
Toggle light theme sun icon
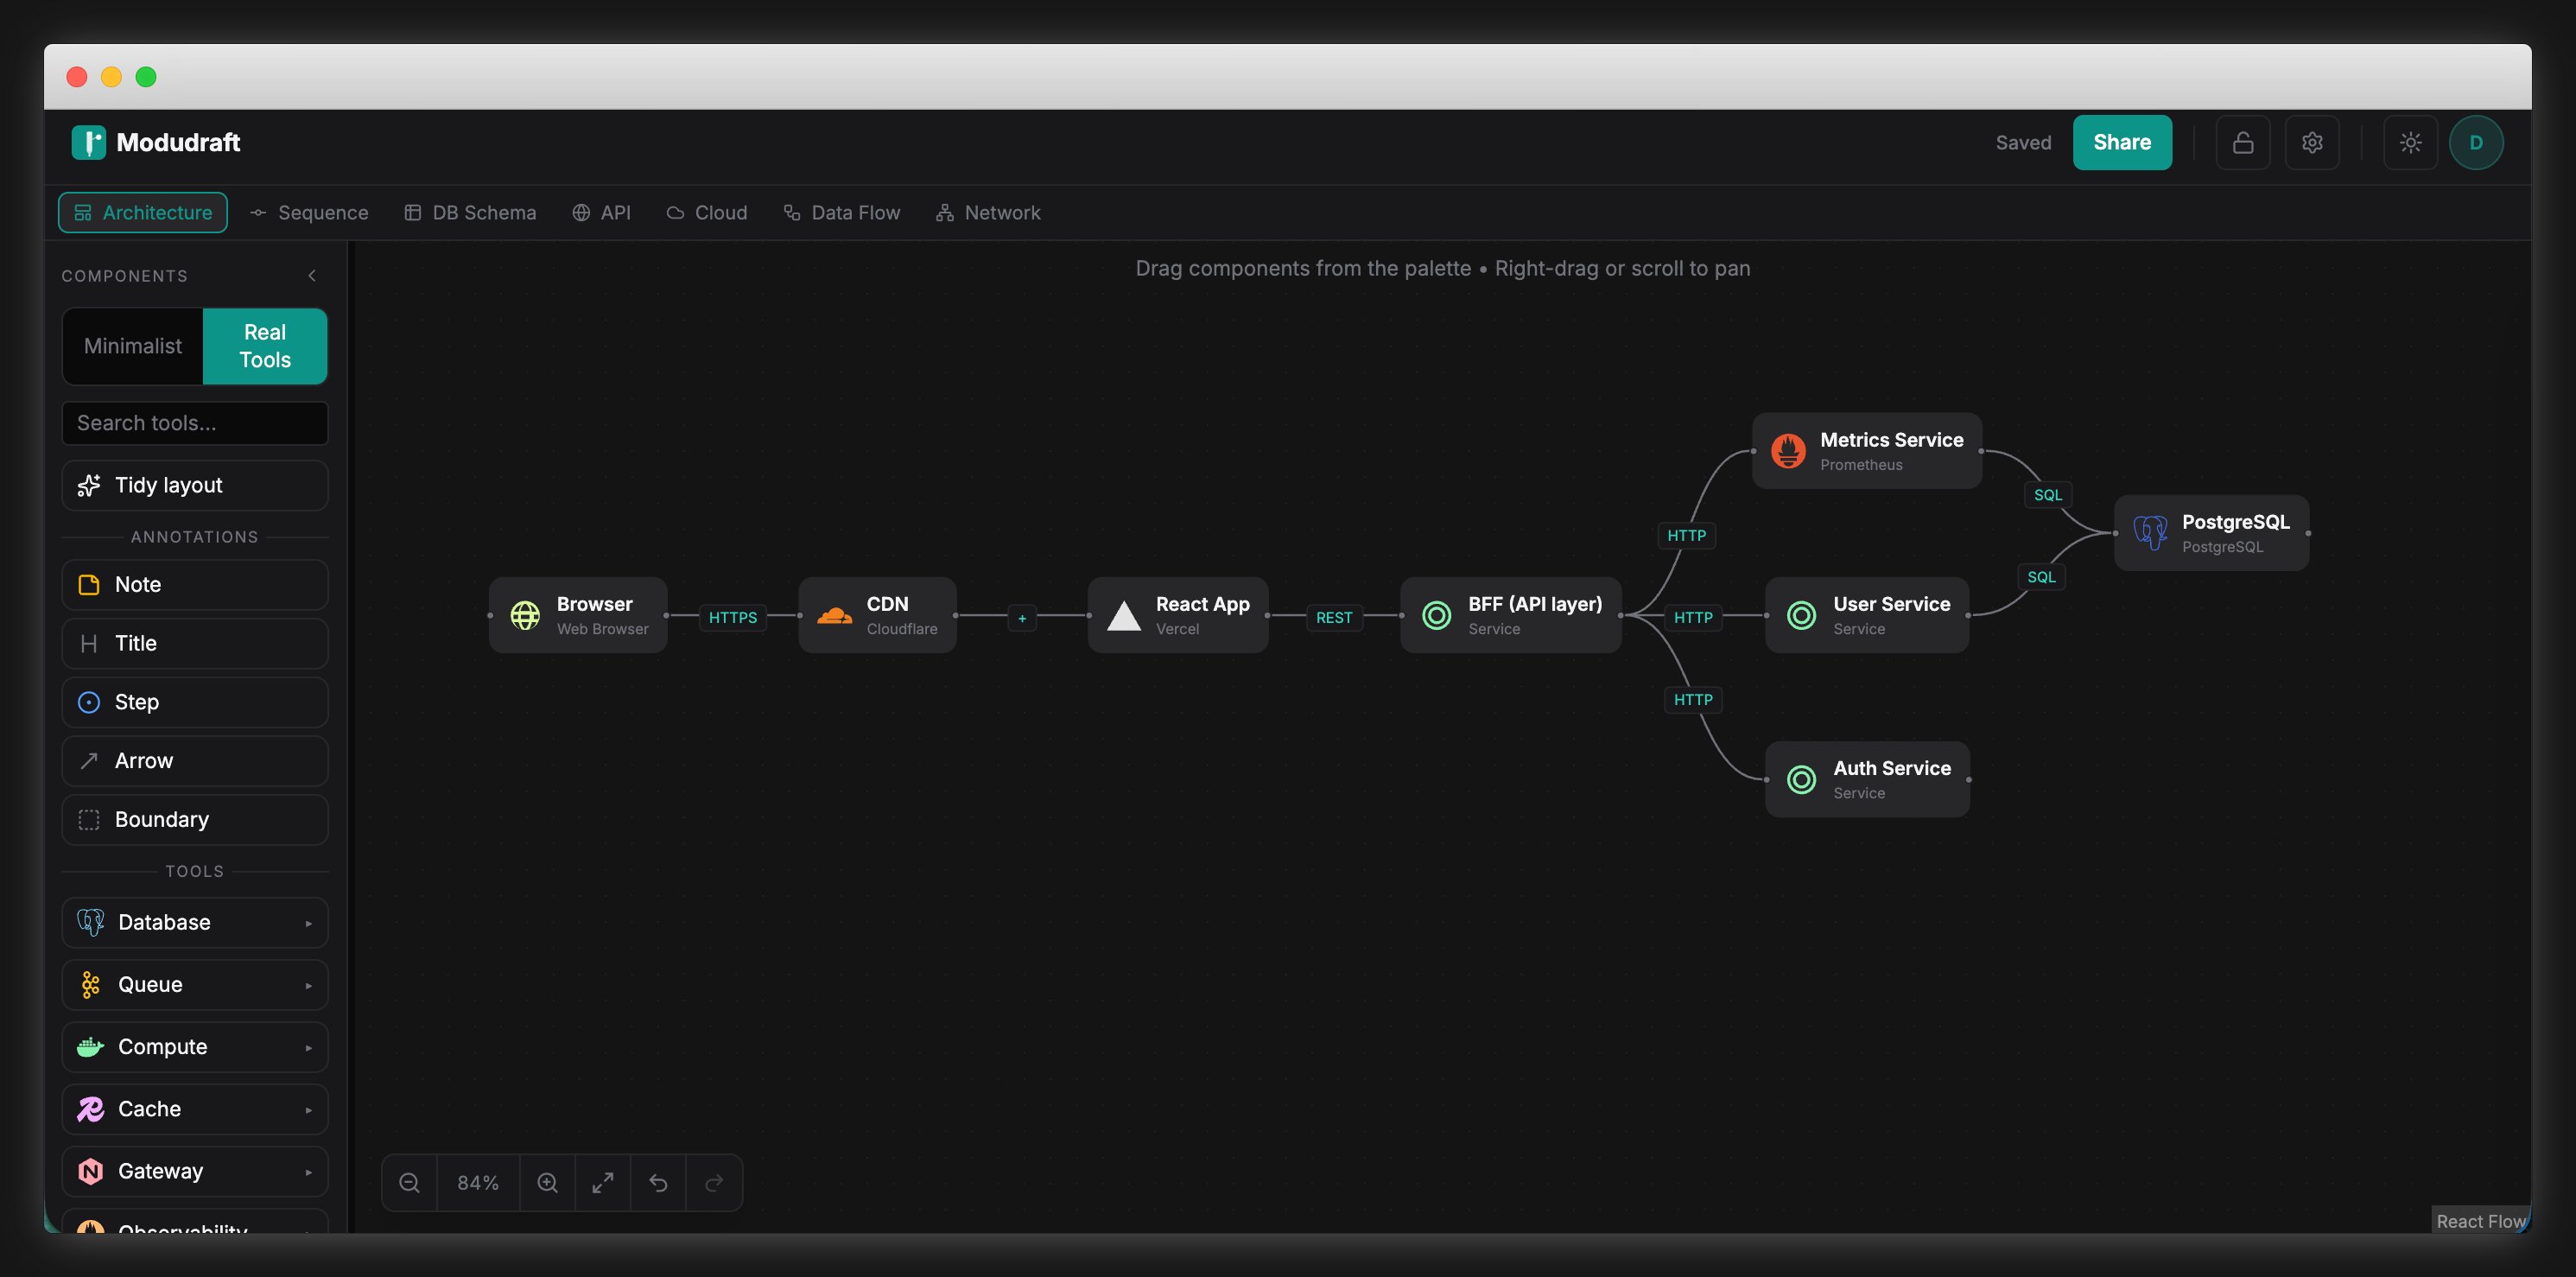2410,142
